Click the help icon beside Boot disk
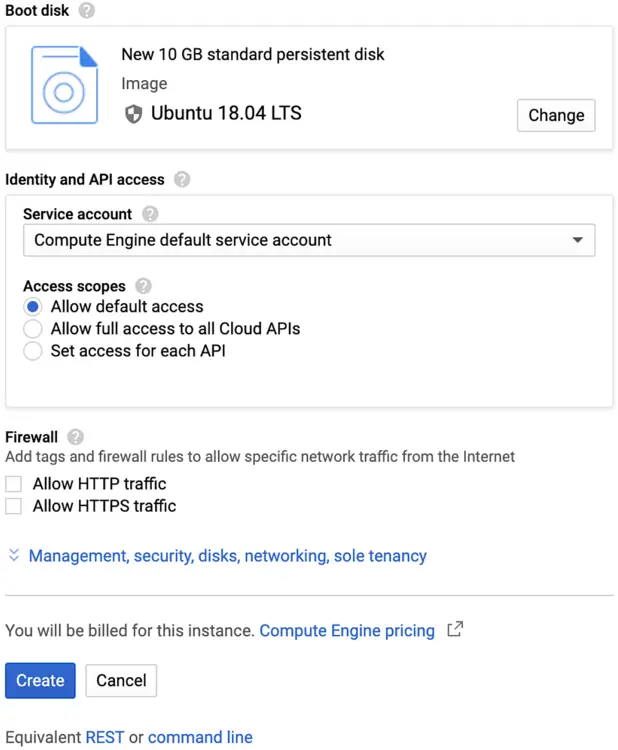618x750 pixels. [x=87, y=11]
